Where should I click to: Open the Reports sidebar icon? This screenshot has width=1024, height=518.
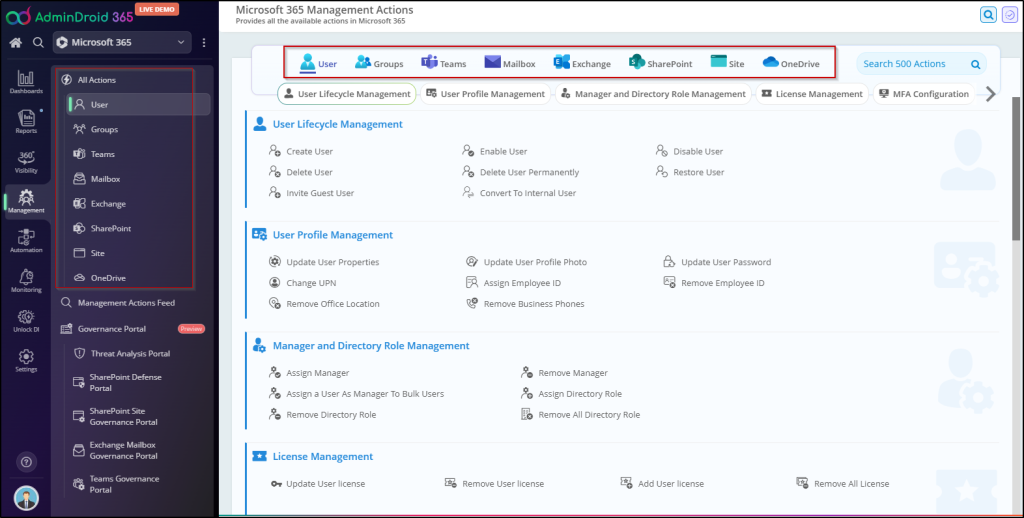(x=26, y=121)
